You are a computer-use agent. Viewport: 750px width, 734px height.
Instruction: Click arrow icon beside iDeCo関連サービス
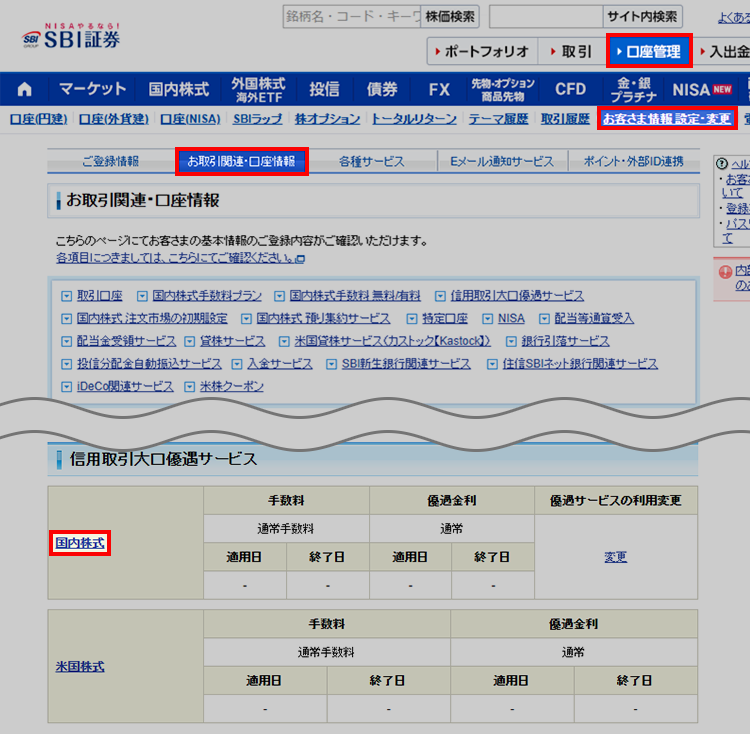pyautogui.click(x=66, y=387)
